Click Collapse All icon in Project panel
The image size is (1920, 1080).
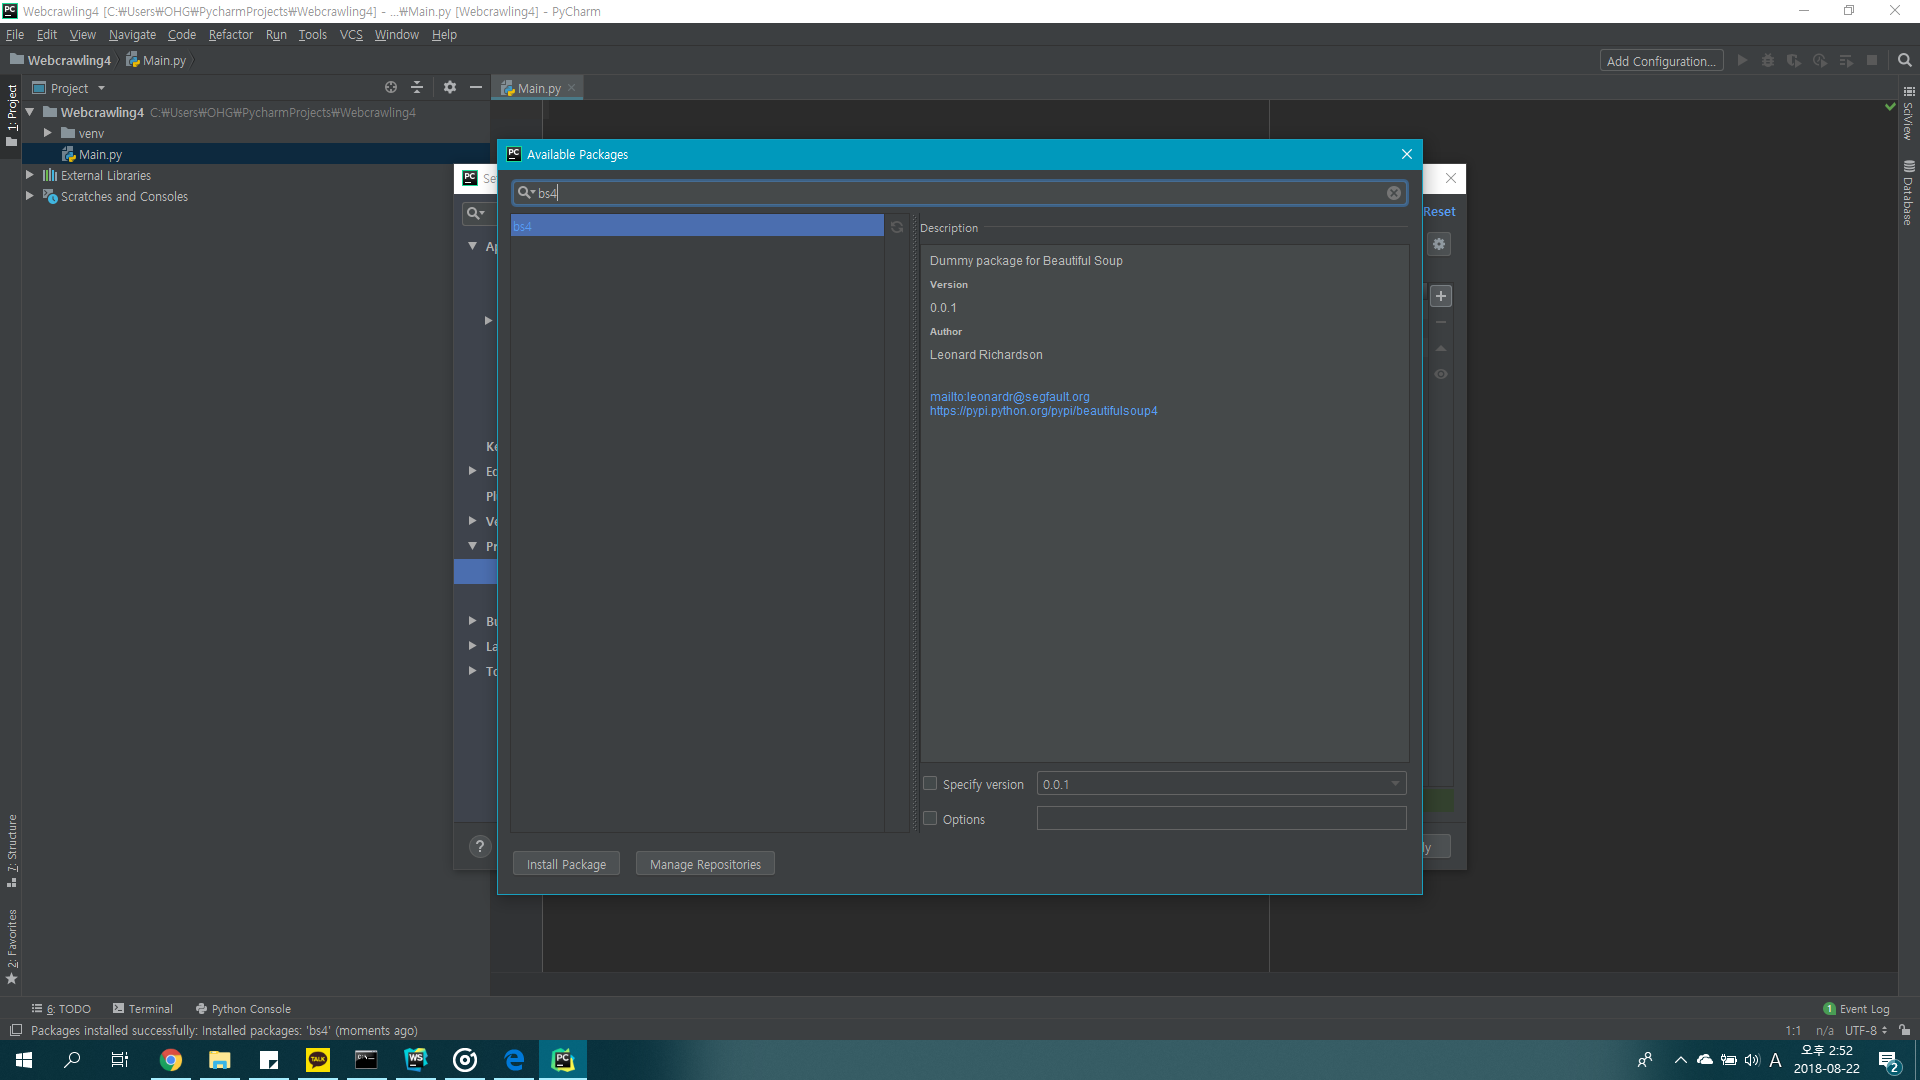point(417,88)
